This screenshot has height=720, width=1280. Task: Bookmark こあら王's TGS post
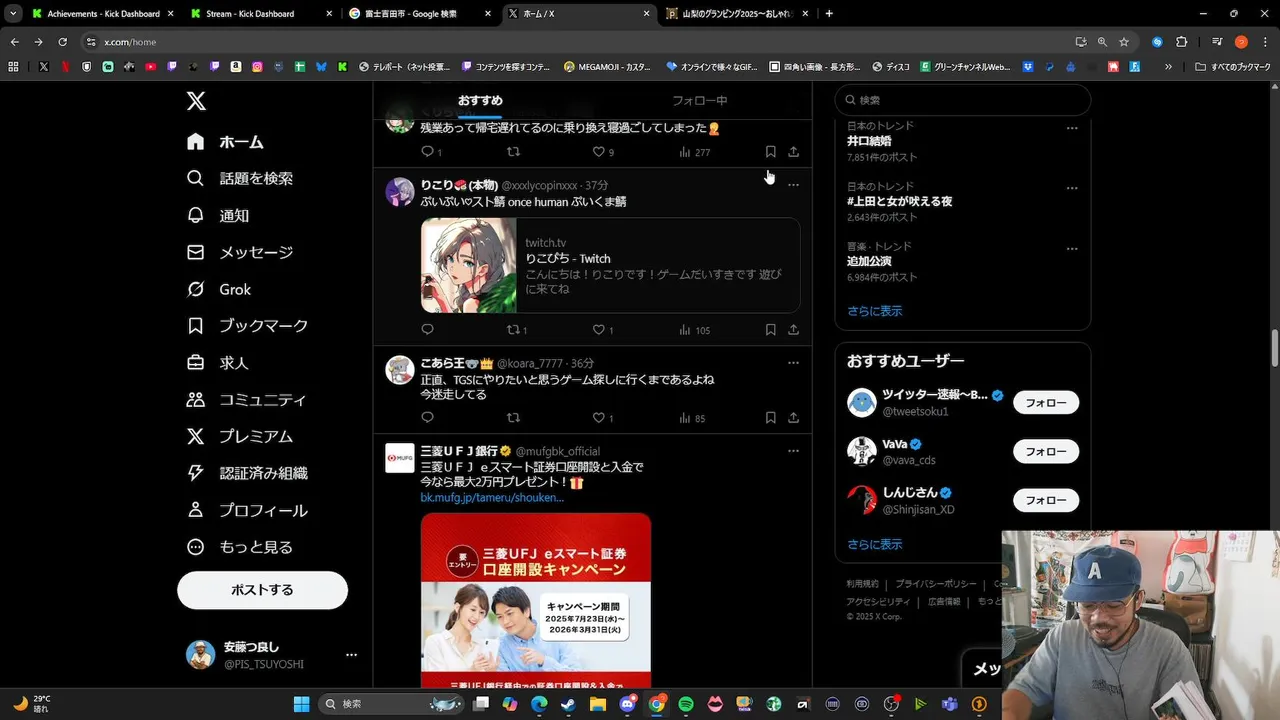(x=770, y=418)
